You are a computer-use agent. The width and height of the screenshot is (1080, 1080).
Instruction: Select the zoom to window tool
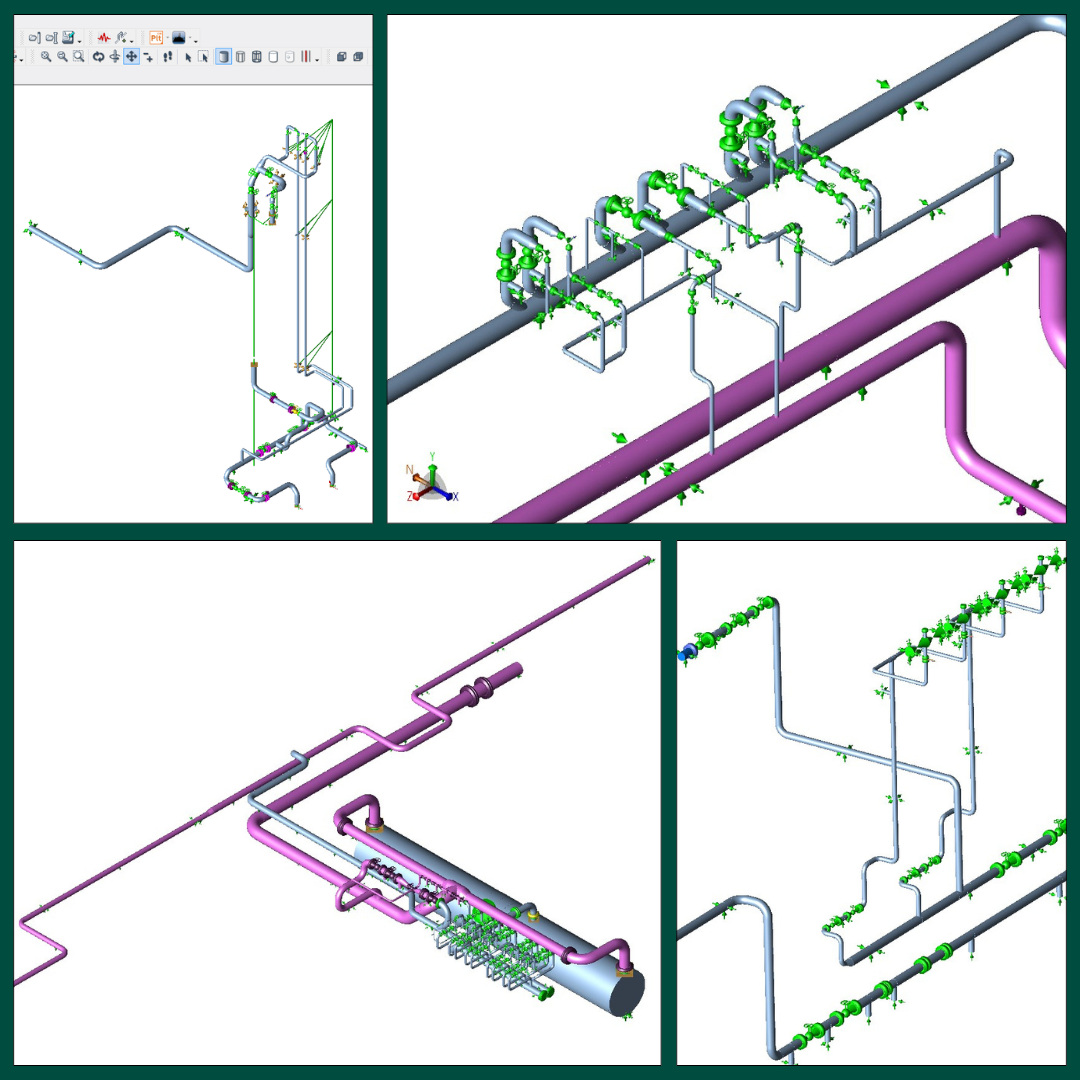coord(79,57)
